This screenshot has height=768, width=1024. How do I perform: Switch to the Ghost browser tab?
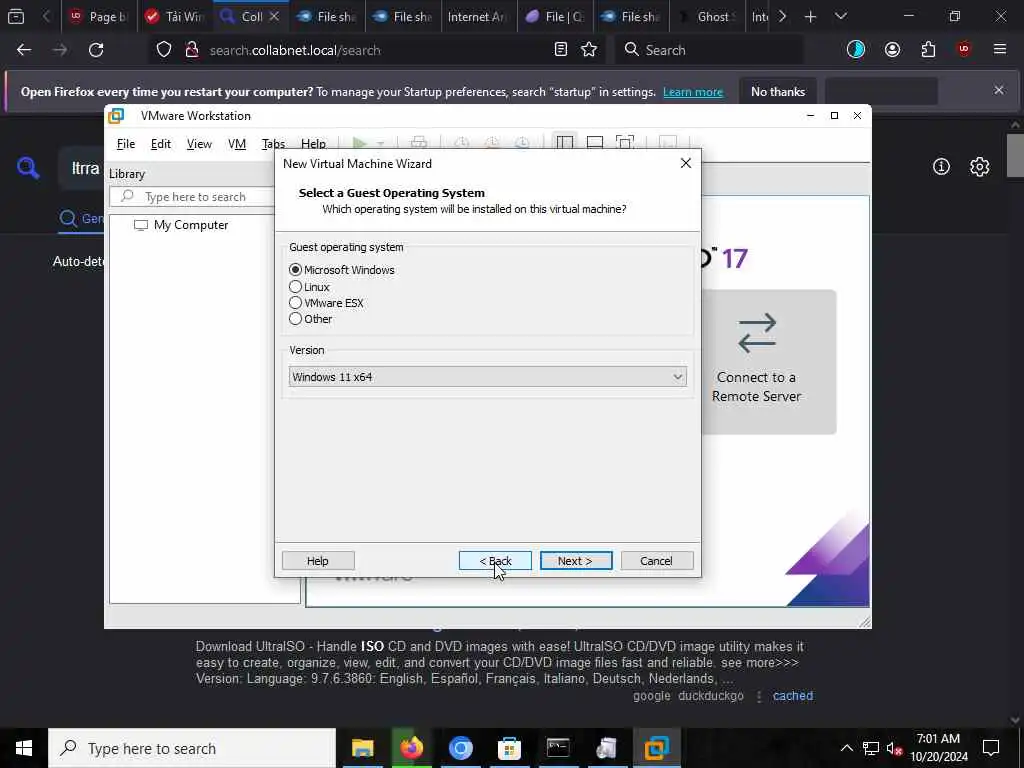[x=707, y=17]
